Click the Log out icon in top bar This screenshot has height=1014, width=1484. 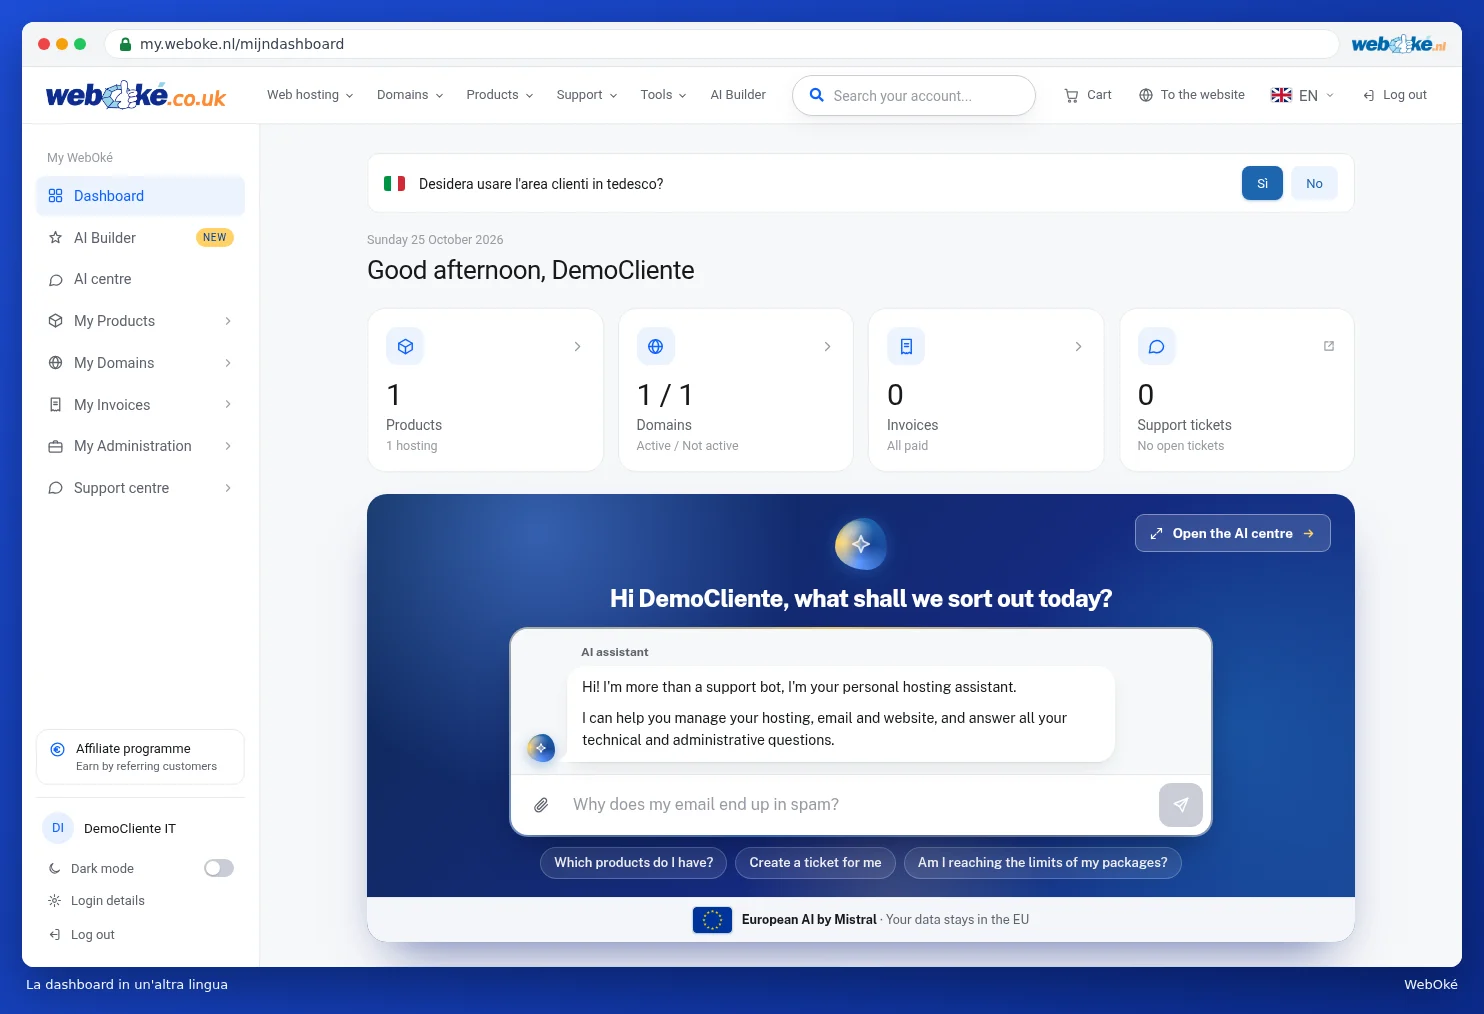coord(1368,95)
